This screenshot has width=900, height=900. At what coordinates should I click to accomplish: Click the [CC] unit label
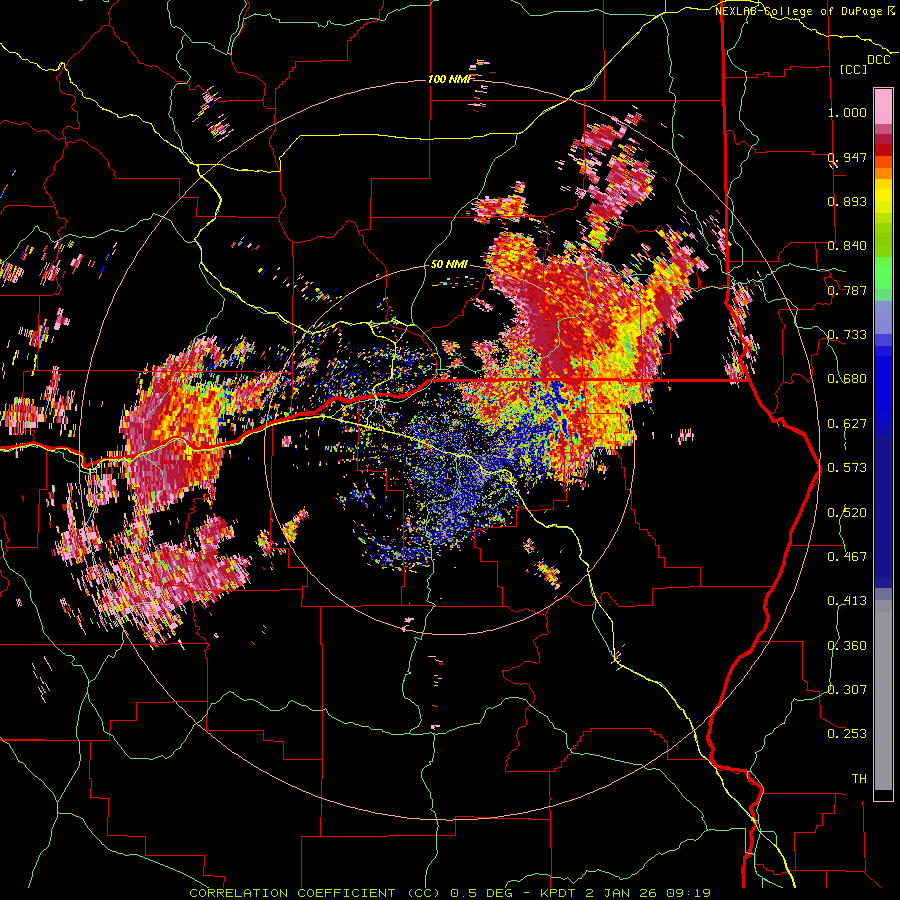[x=854, y=69]
